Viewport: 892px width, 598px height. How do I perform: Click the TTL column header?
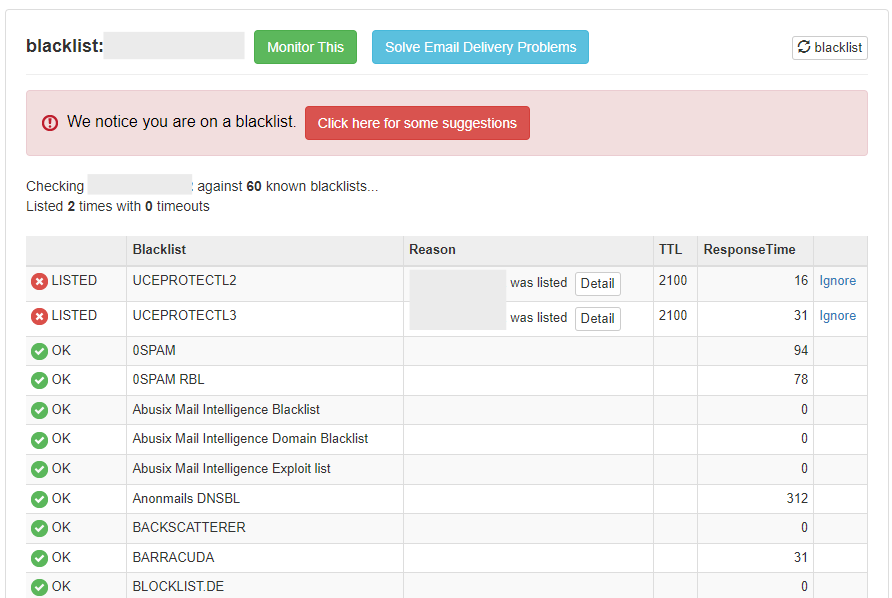point(670,250)
